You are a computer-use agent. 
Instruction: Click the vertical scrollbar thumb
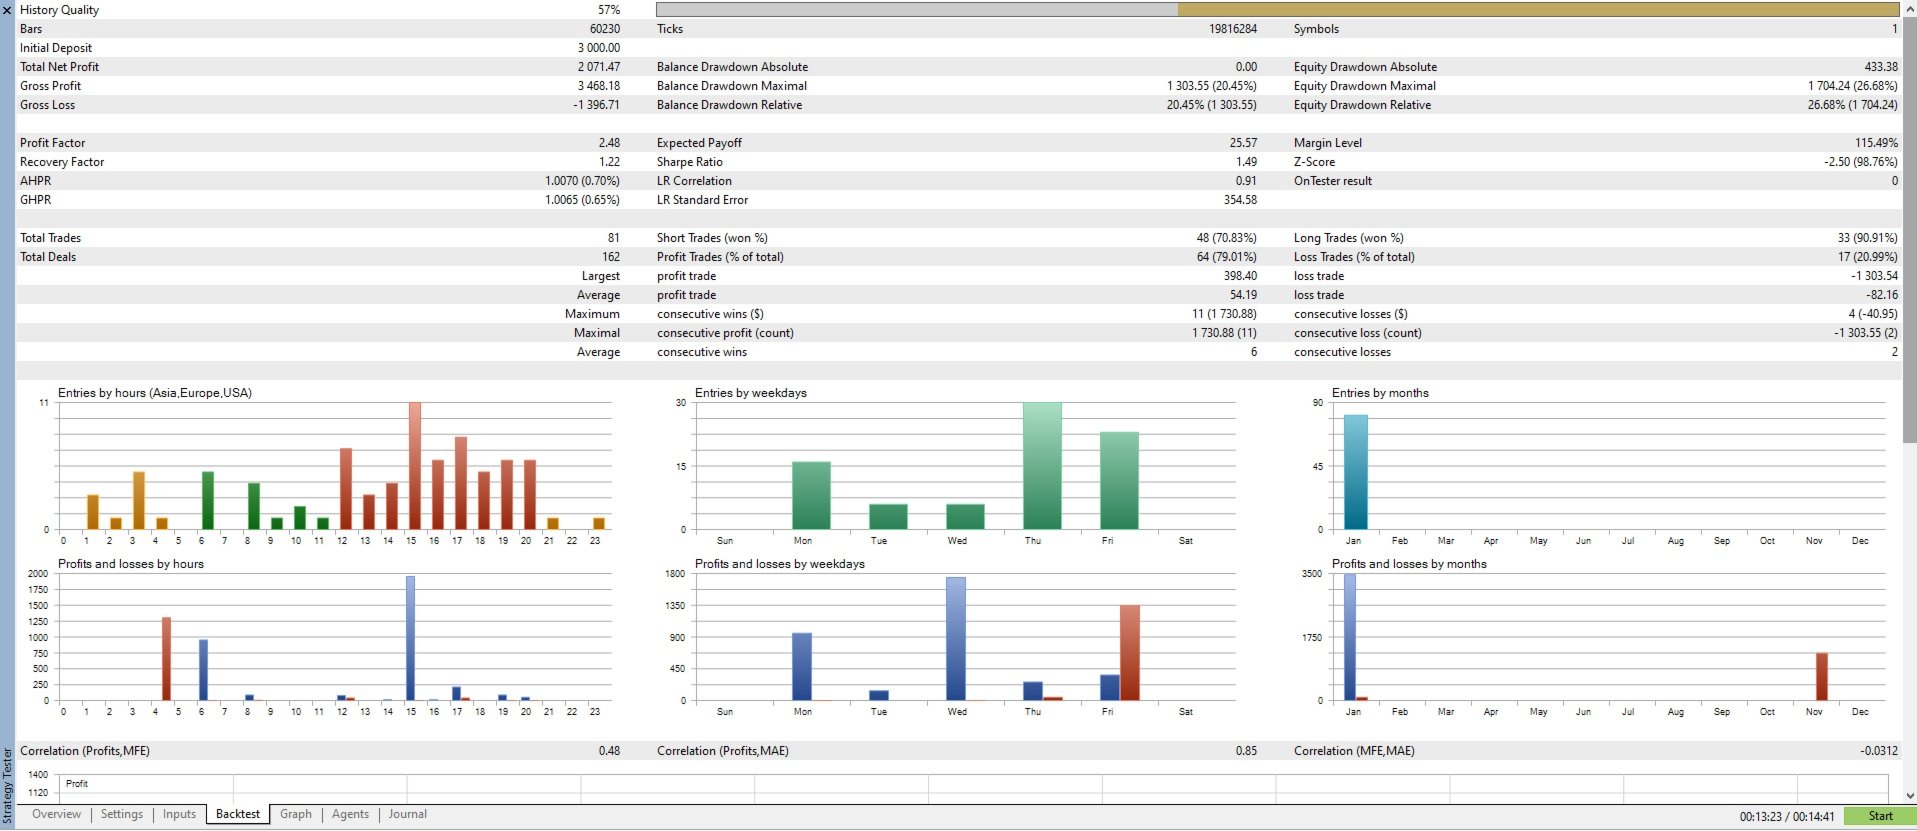coord(1909,230)
